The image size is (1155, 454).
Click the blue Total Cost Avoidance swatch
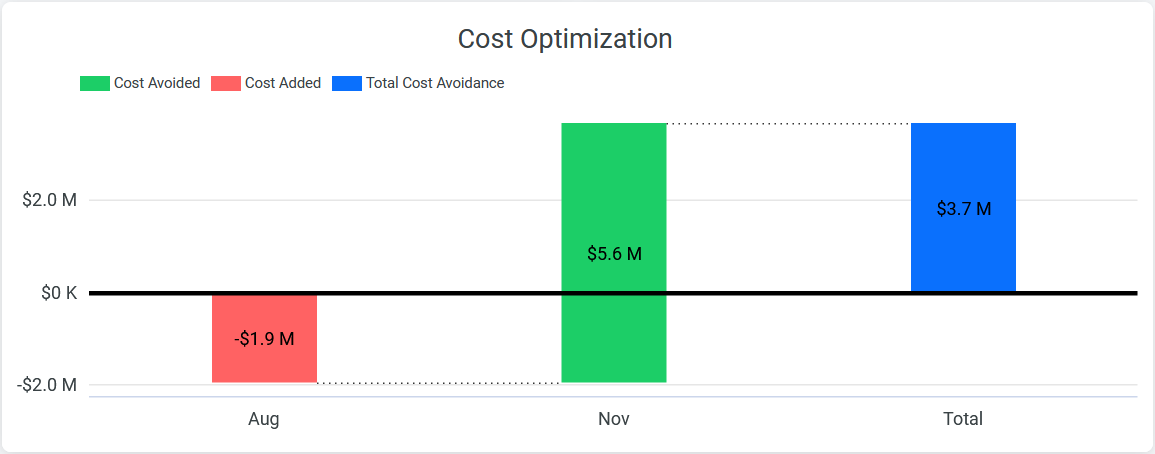tap(346, 84)
